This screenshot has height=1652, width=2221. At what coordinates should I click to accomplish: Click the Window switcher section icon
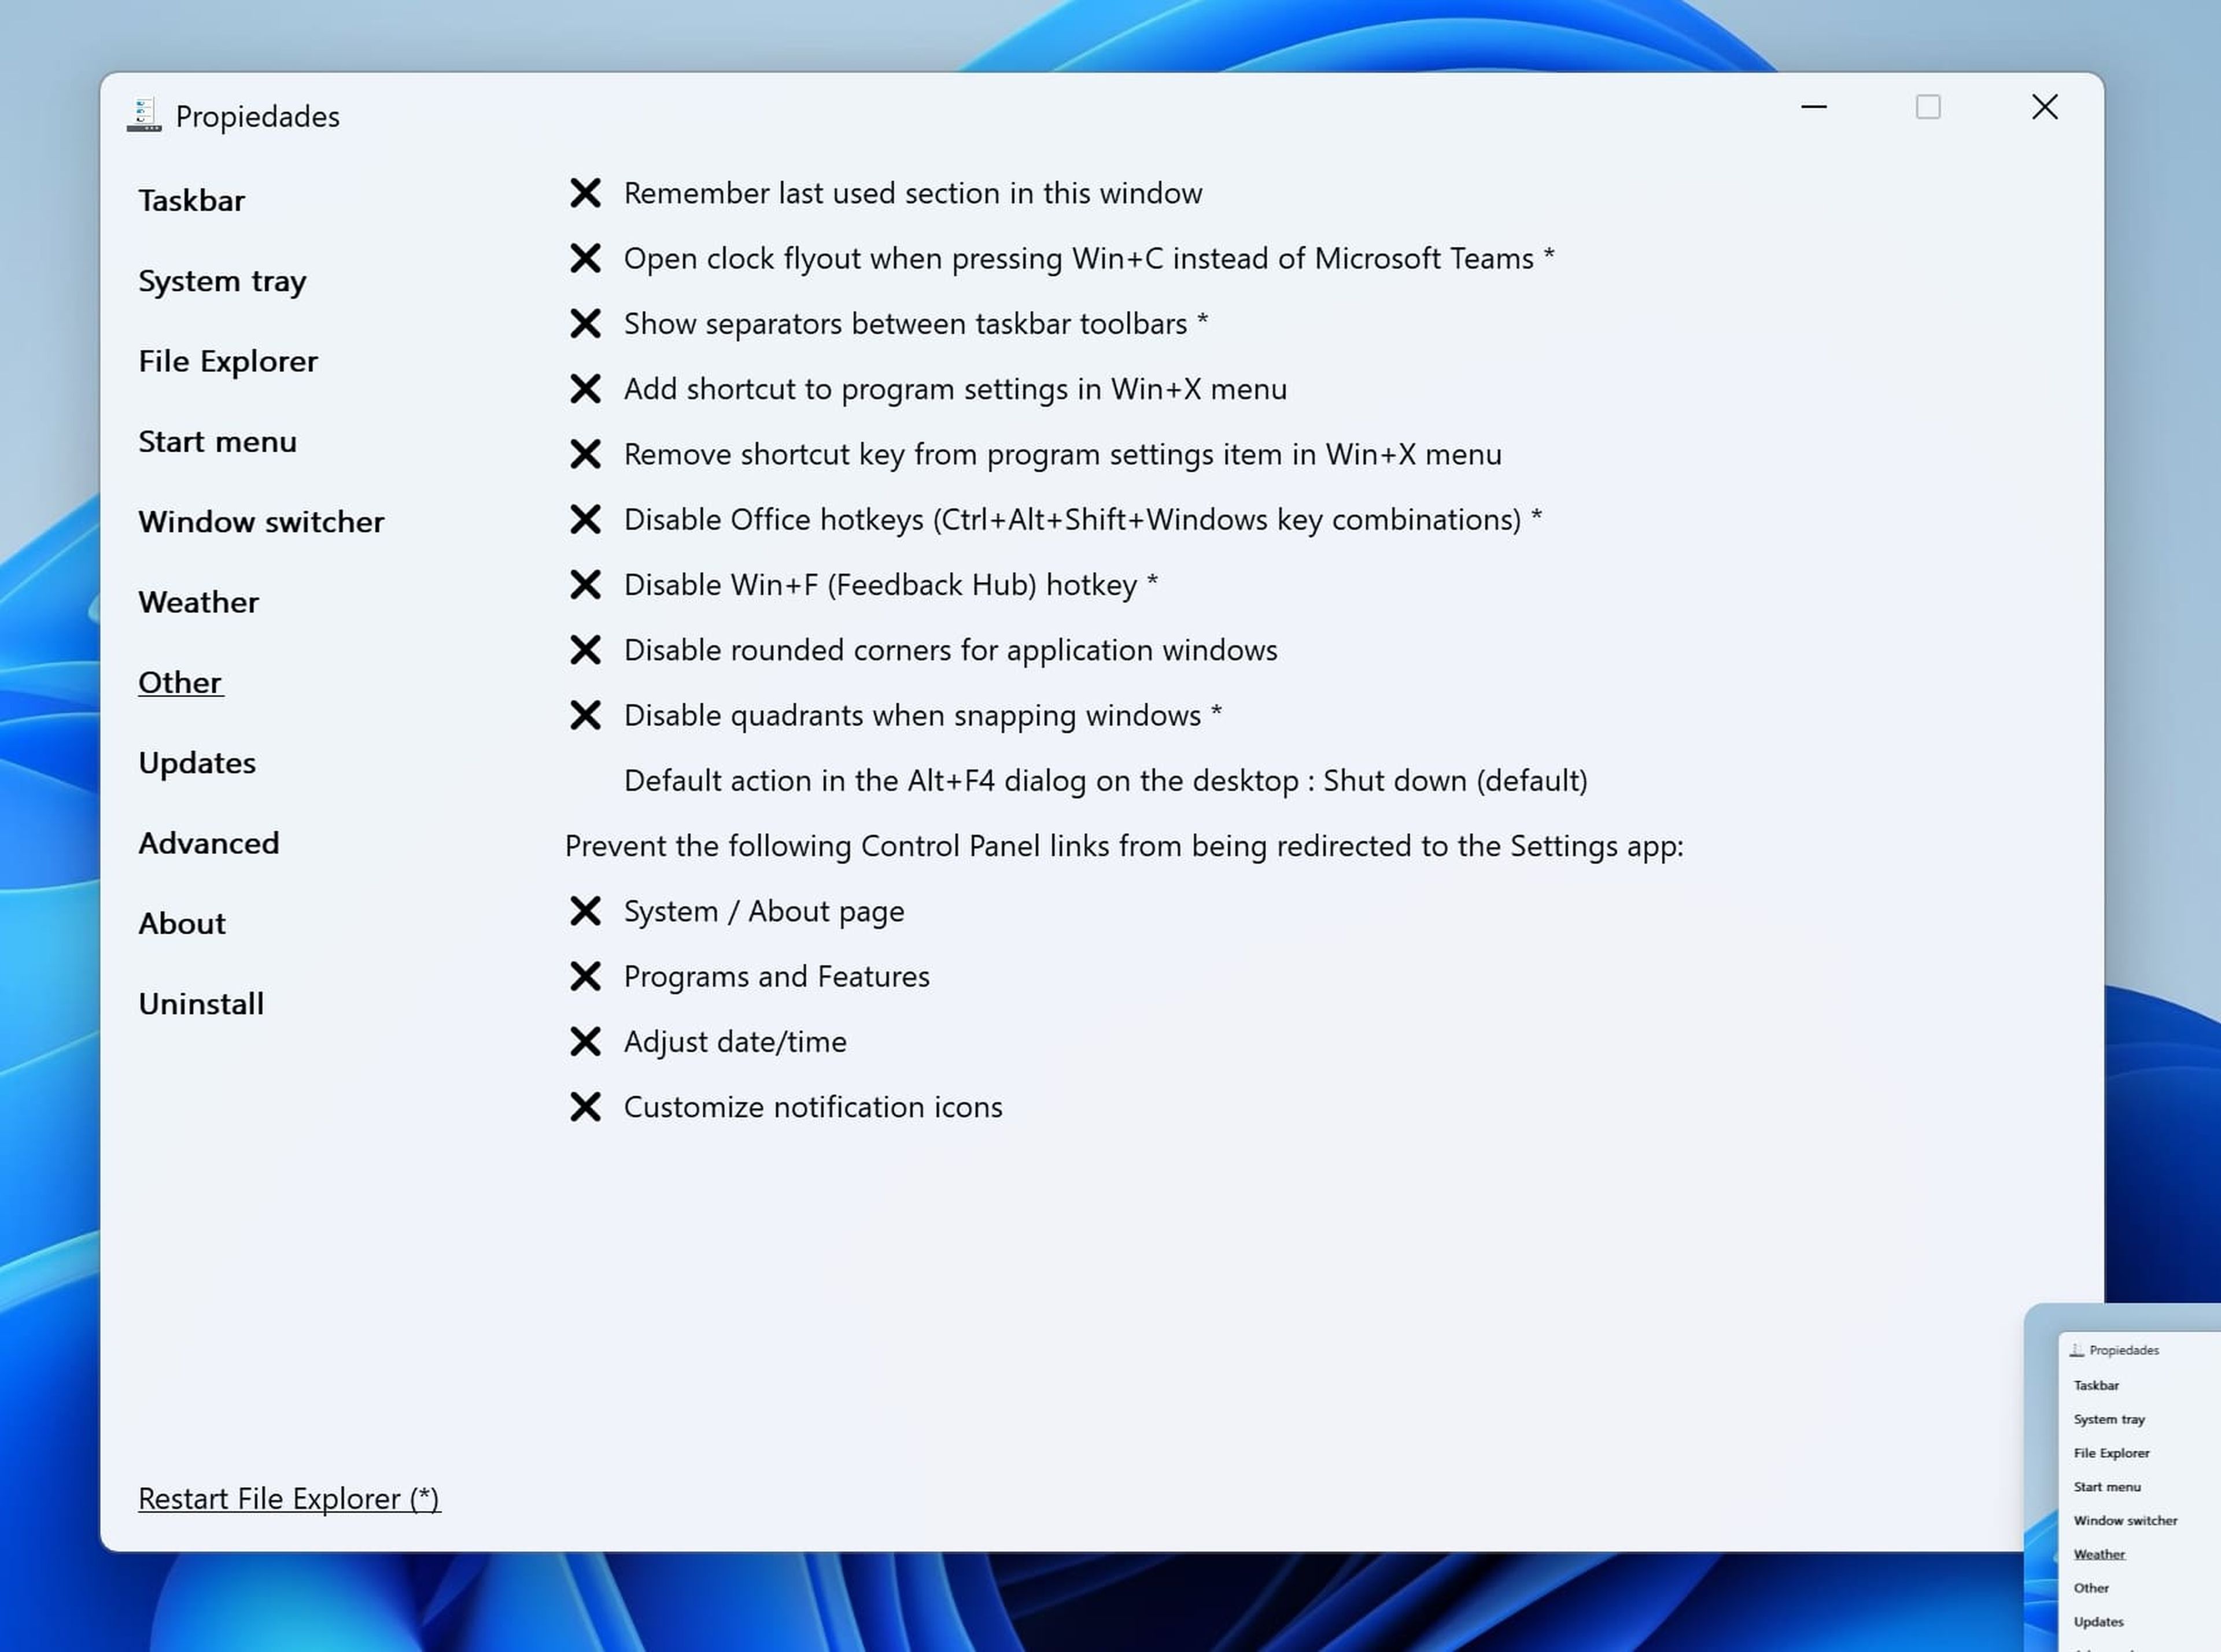[260, 519]
